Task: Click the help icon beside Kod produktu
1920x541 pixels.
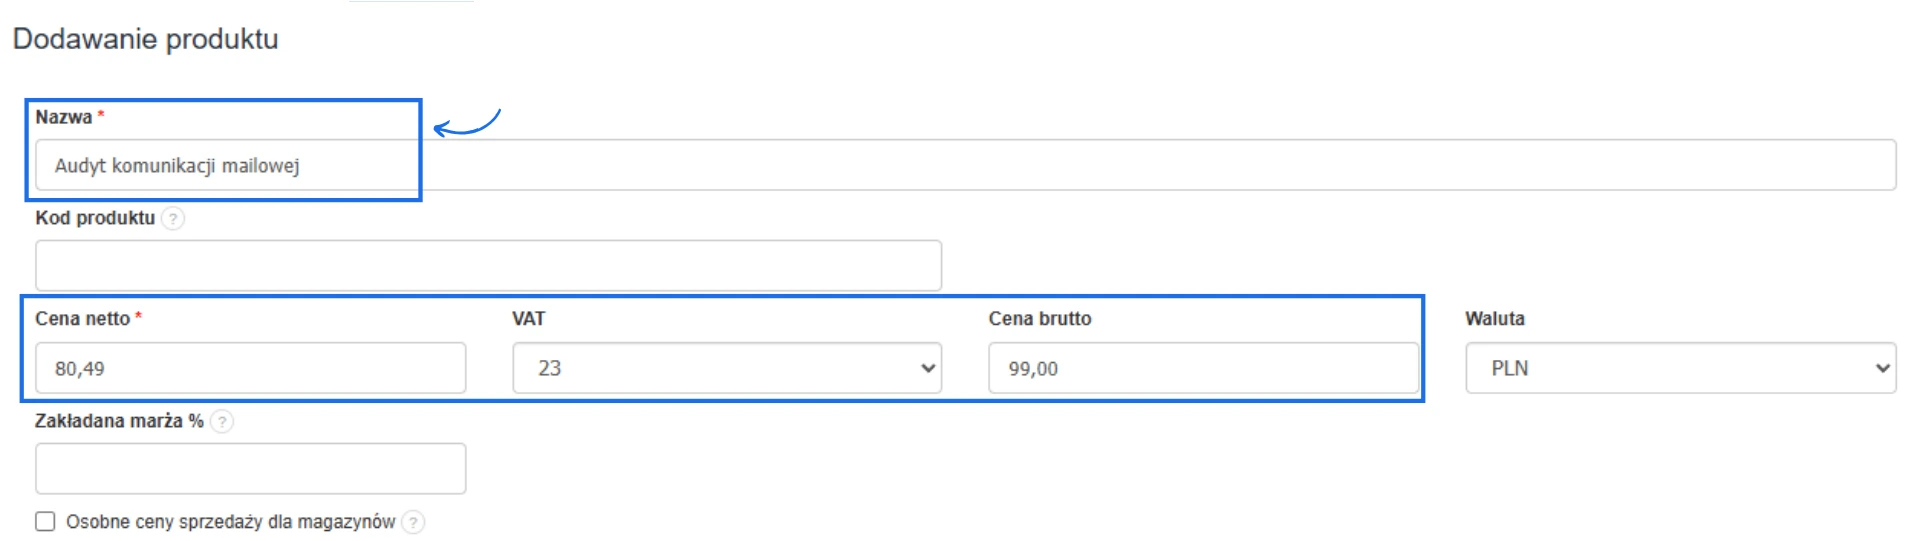Action: tap(173, 218)
